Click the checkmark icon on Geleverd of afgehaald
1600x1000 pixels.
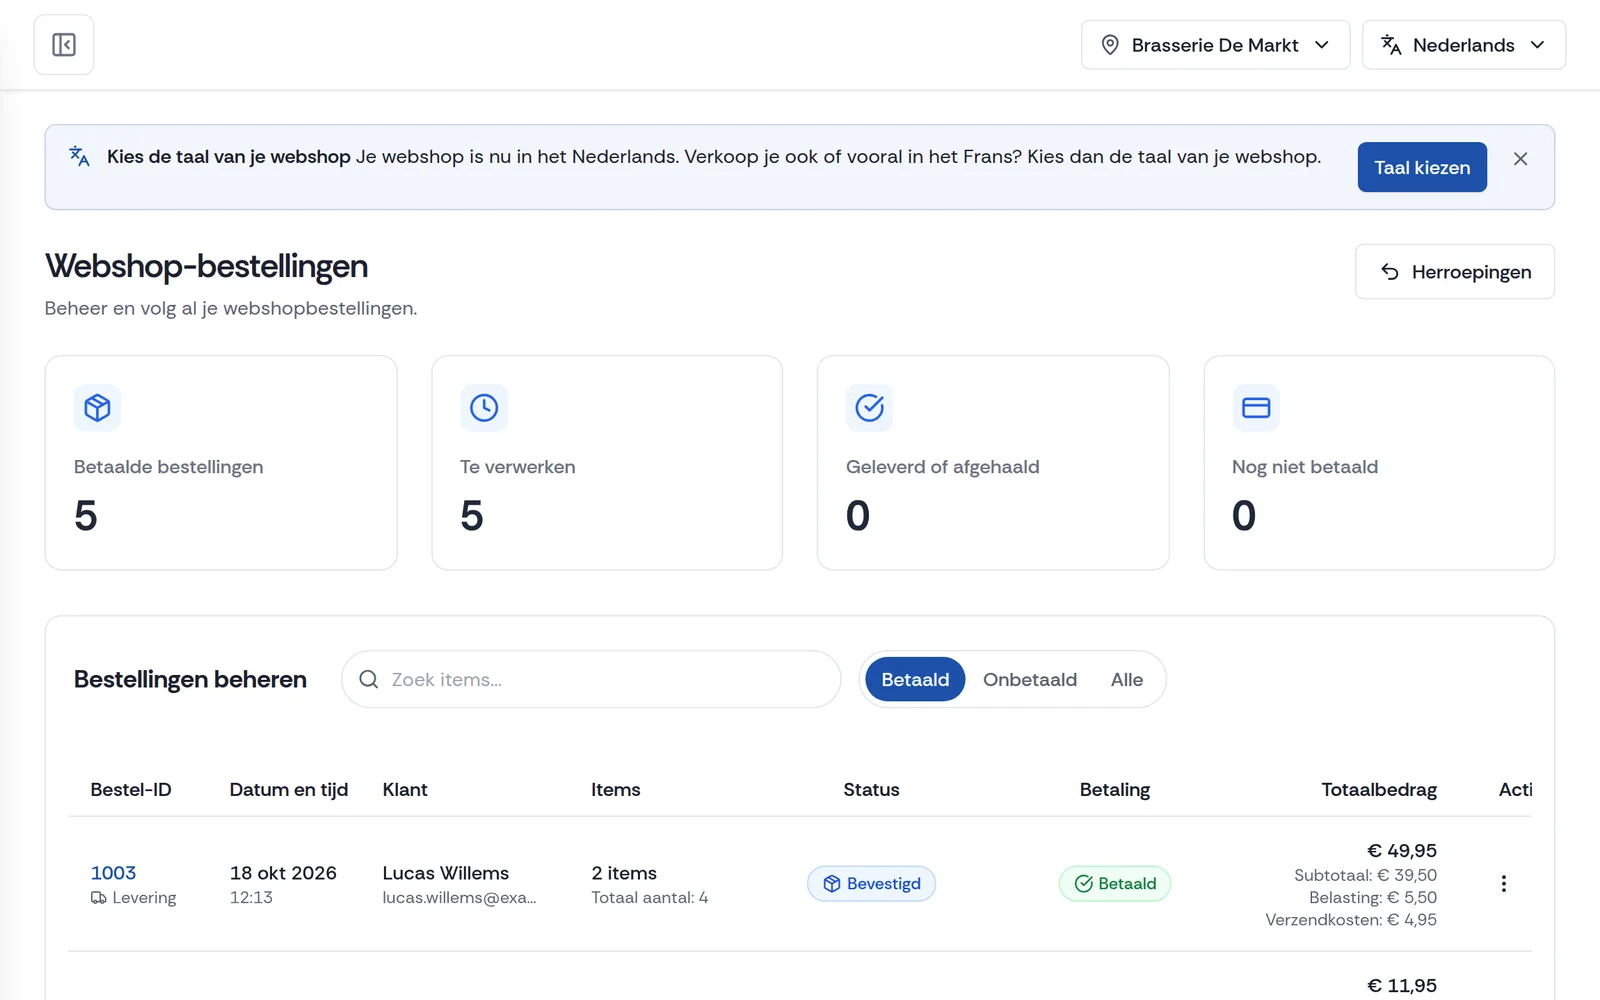870,408
